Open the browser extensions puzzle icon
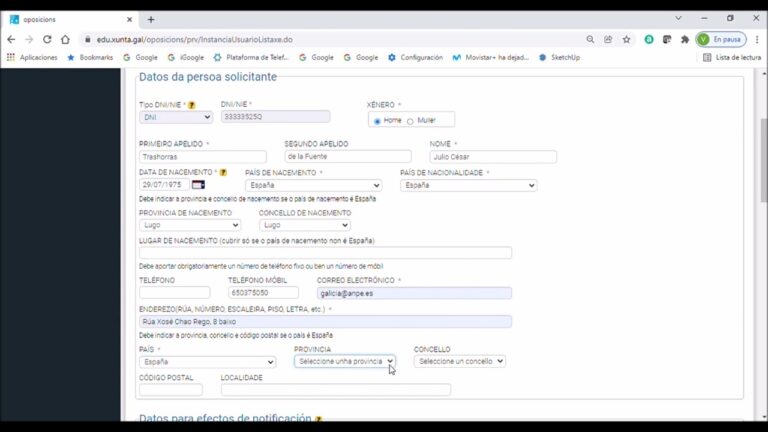768x432 pixels. pos(685,39)
